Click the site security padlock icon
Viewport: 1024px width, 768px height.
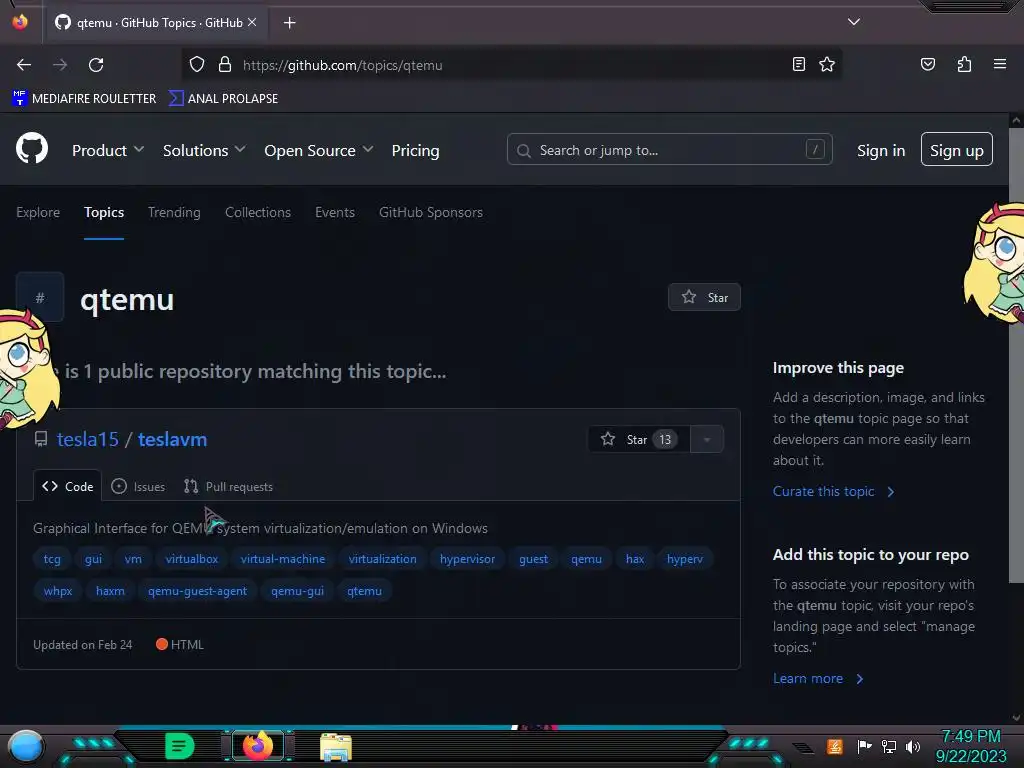225,65
